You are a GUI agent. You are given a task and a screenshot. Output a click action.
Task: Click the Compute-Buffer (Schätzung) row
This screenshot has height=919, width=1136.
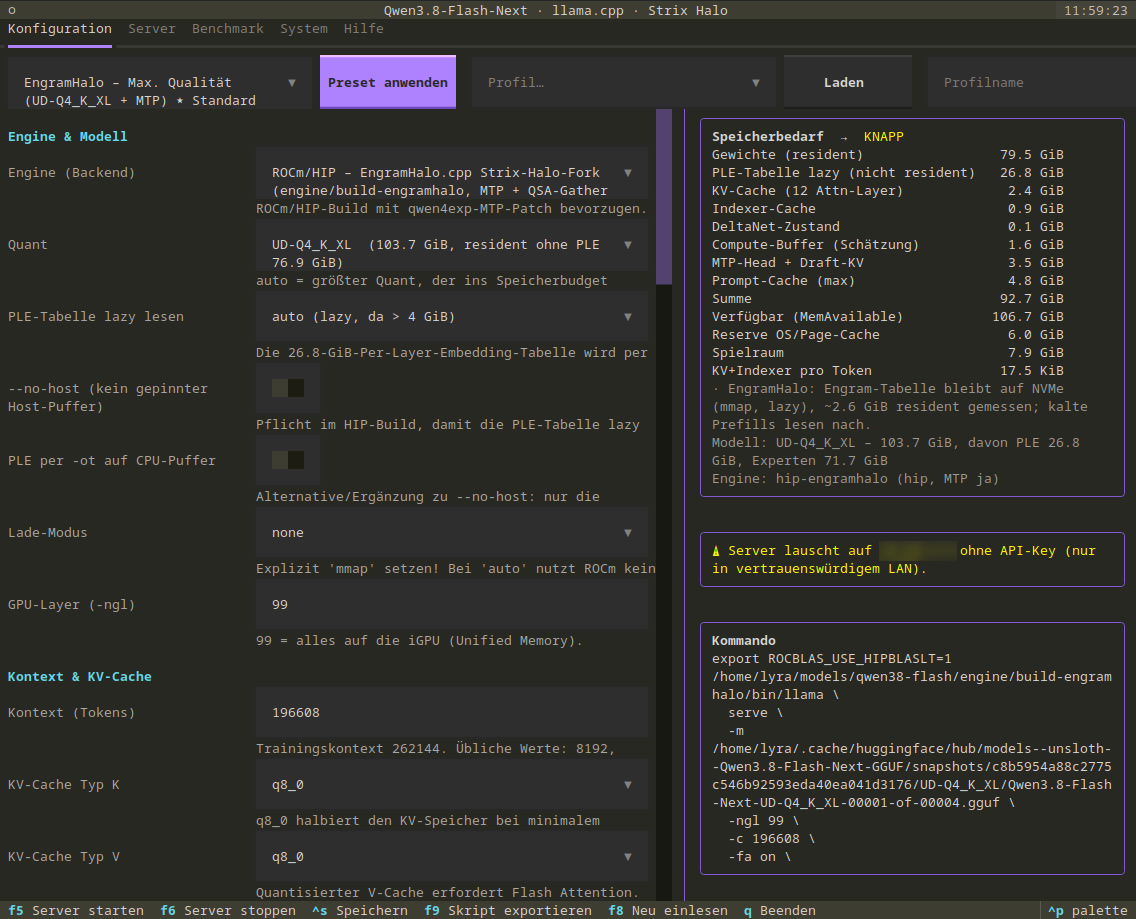click(x=888, y=245)
